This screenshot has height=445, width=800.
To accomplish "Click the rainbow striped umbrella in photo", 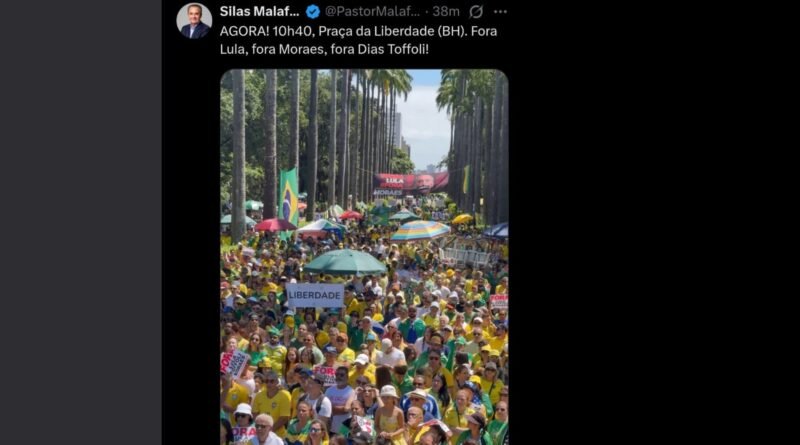I will (420, 230).
